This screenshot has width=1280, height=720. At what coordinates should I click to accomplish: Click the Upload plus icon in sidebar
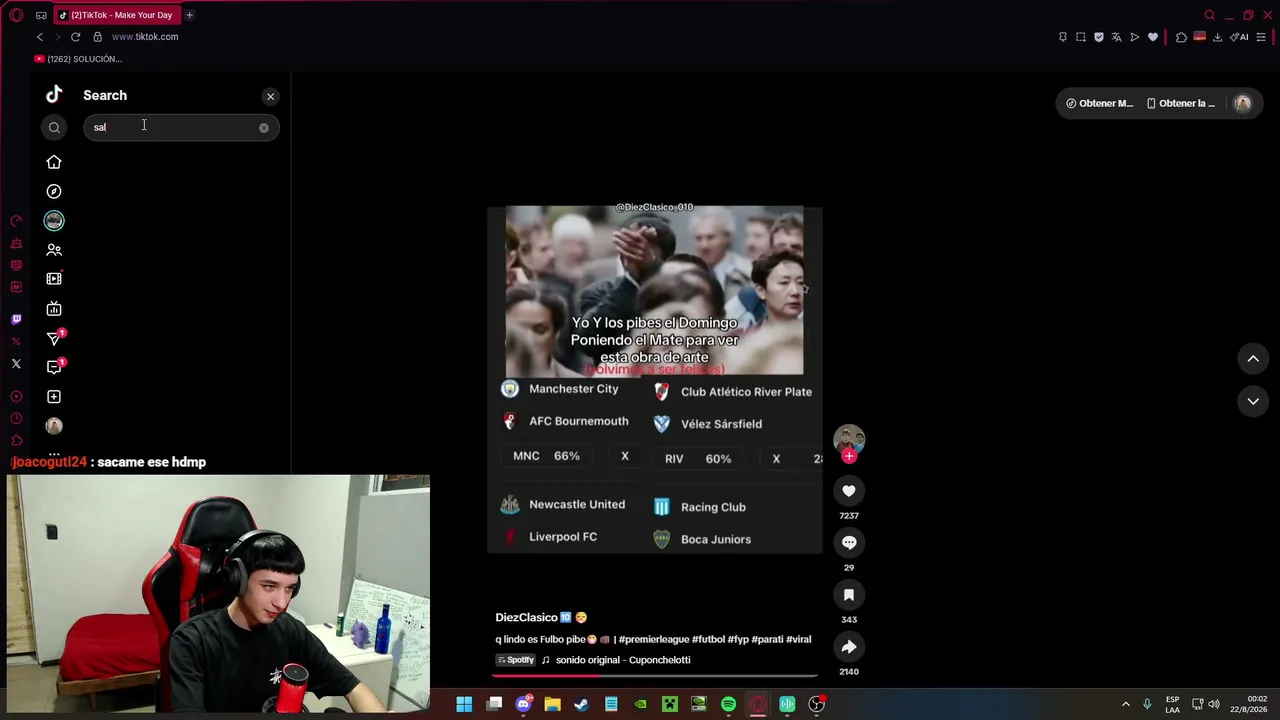click(x=54, y=397)
